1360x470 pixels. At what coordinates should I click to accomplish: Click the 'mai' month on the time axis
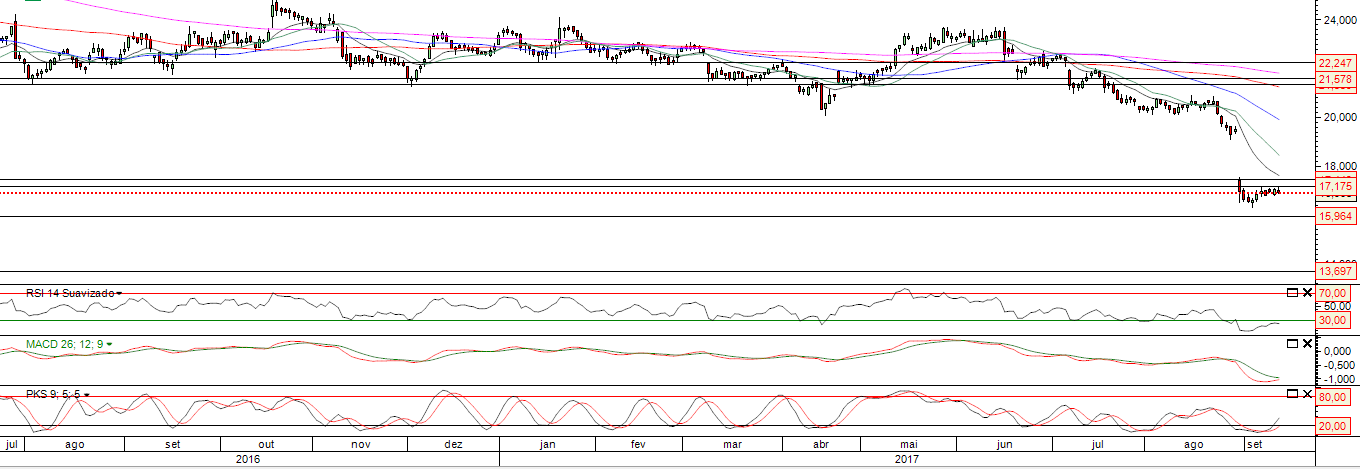909,443
